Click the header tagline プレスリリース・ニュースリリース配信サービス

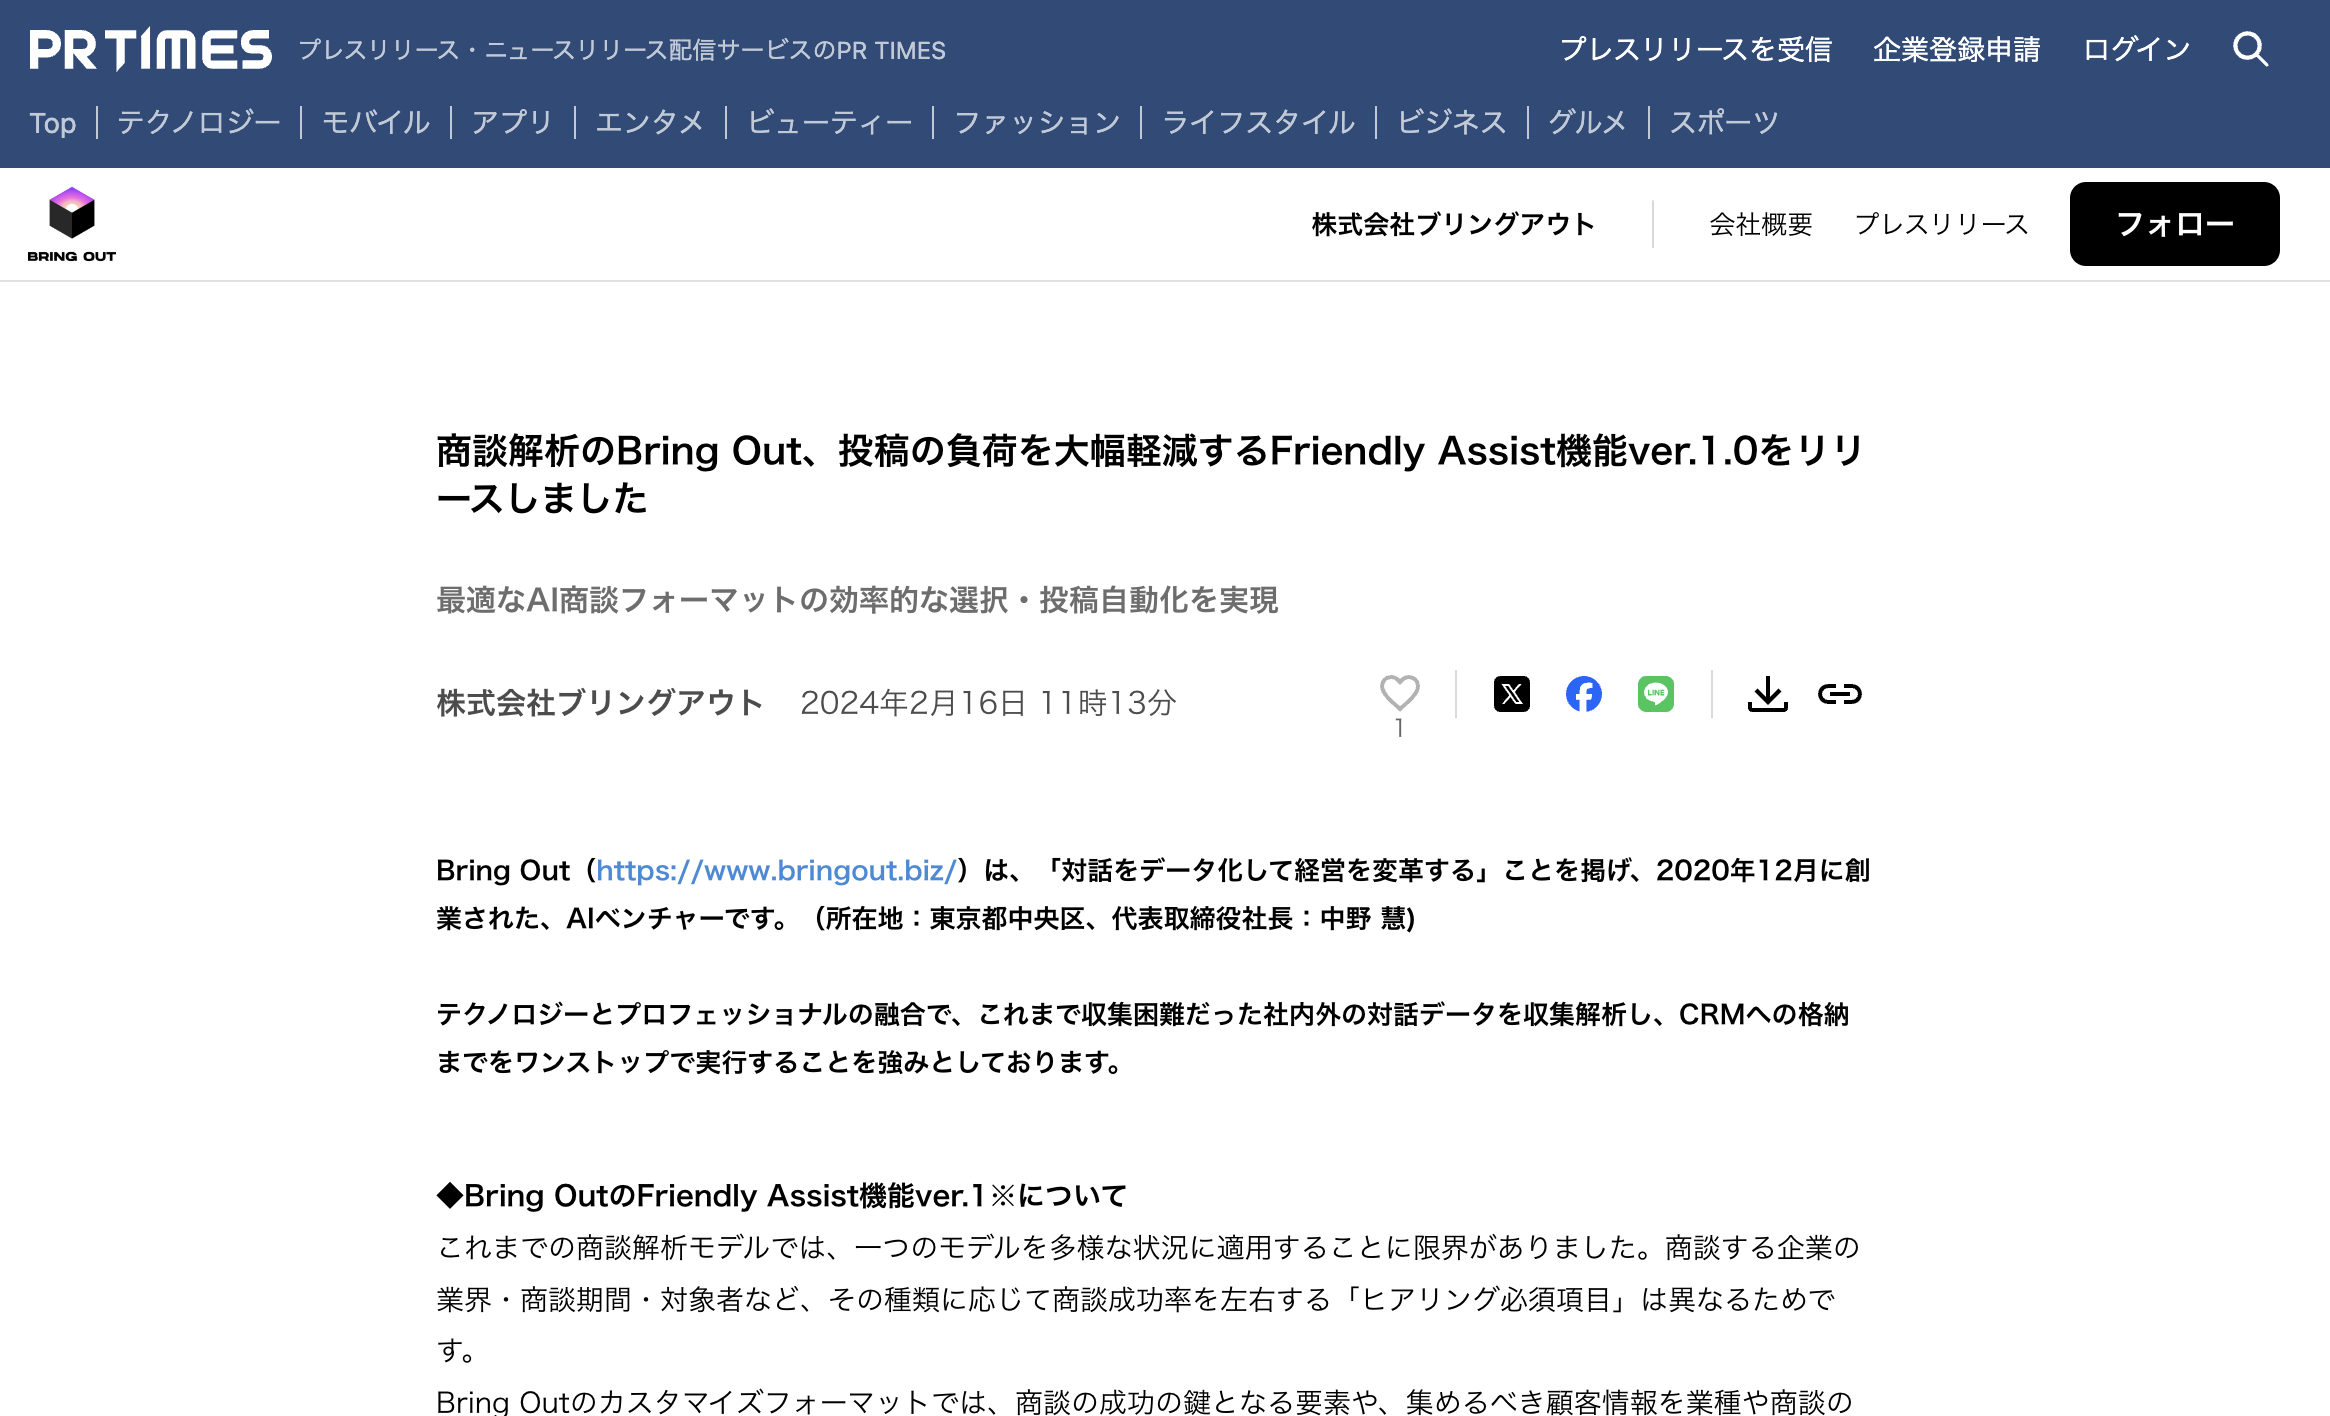[622, 50]
